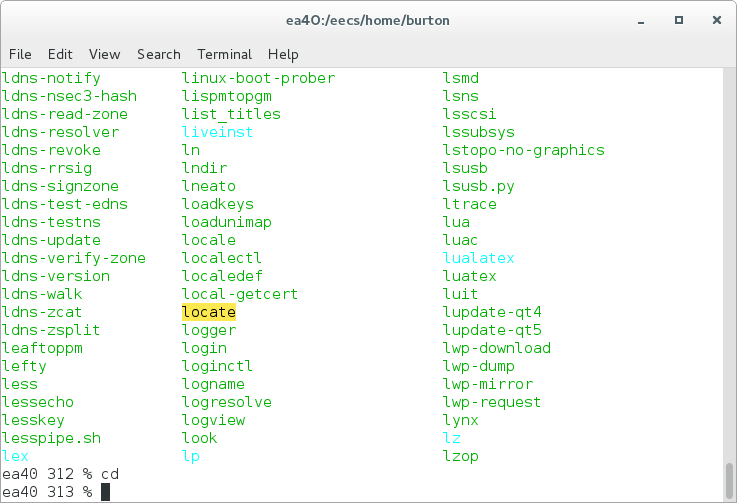Image resolution: width=737 pixels, height=503 pixels.
Task: Click the highlighted locate entry
Action: 209,312
